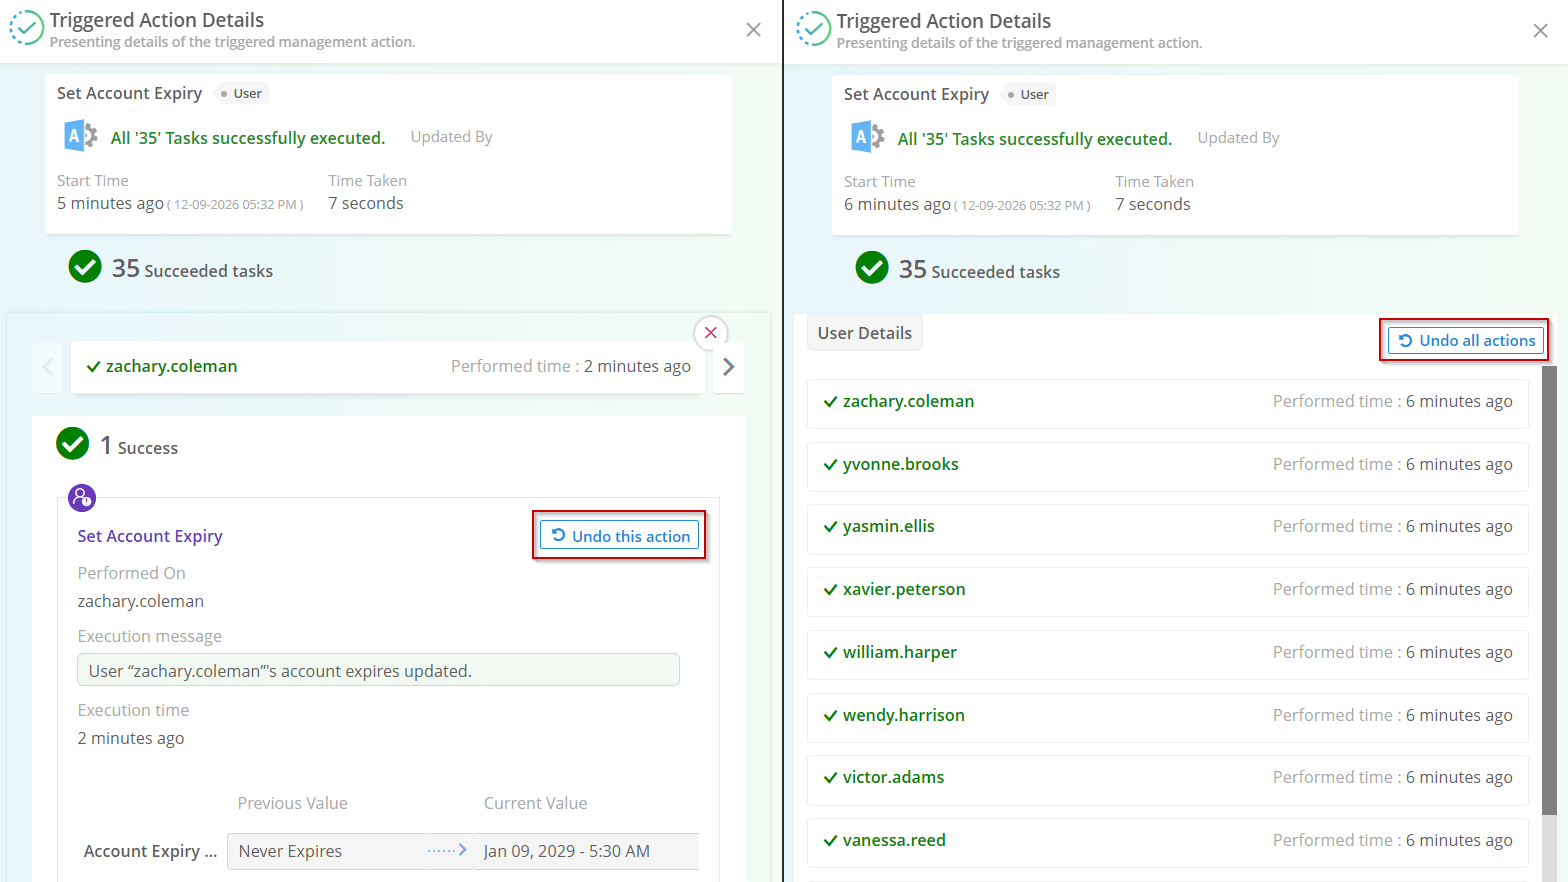Dismiss zachary.coleman detail with red X
This screenshot has width=1568, height=882.
(x=711, y=333)
